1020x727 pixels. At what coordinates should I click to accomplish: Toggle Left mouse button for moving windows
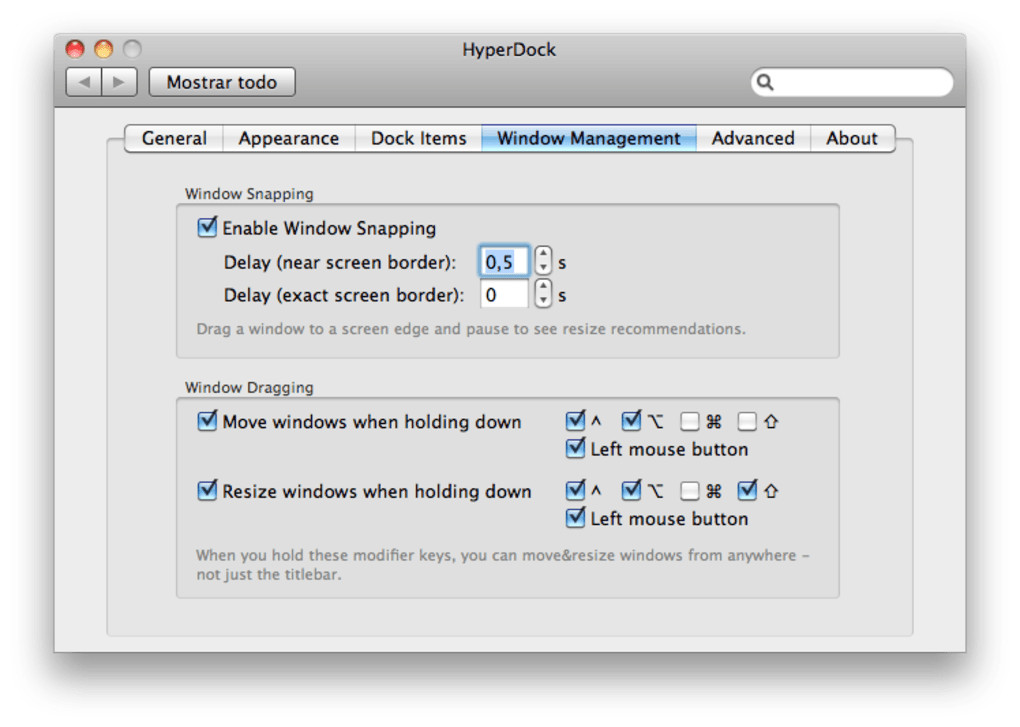[x=575, y=449]
